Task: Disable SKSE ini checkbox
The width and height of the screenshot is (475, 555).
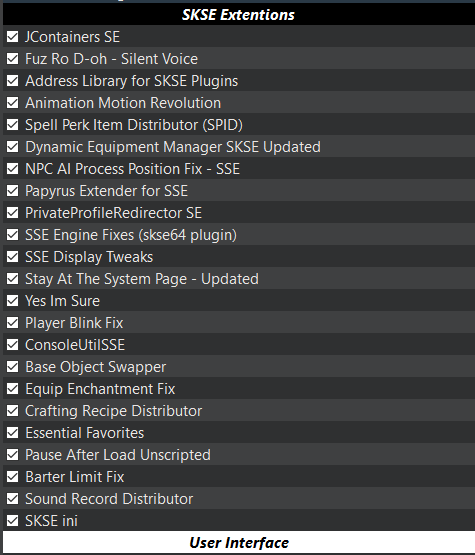Action: click(x=13, y=521)
